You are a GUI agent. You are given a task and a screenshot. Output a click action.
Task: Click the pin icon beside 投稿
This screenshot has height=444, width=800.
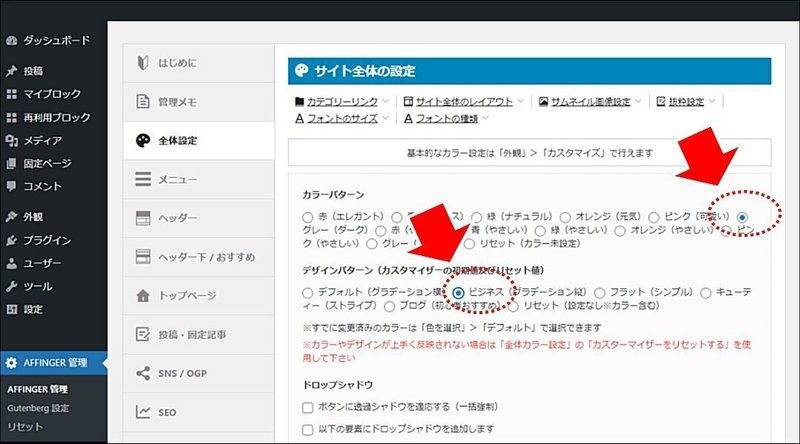[11, 71]
